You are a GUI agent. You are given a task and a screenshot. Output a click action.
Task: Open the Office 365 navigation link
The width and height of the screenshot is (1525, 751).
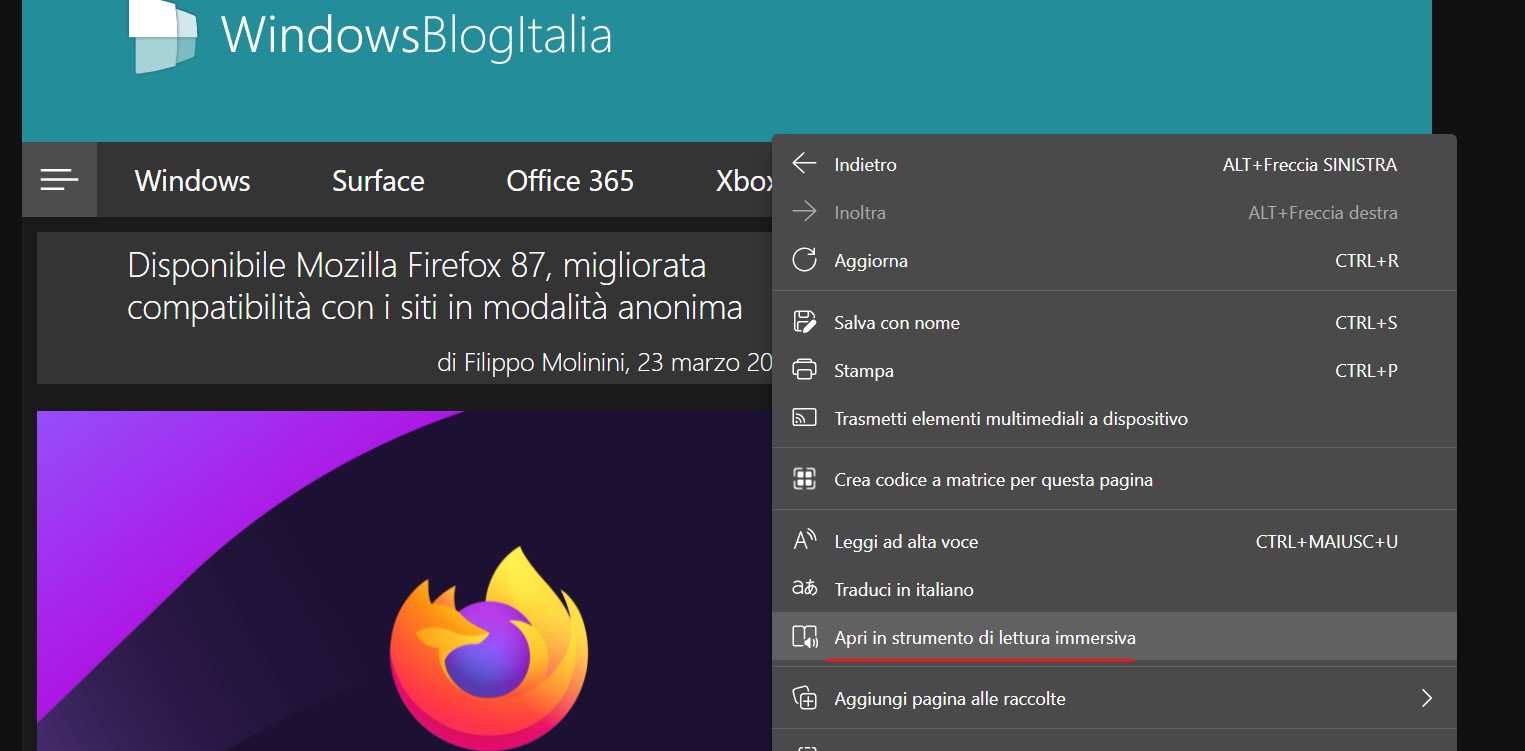[x=570, y=181]
